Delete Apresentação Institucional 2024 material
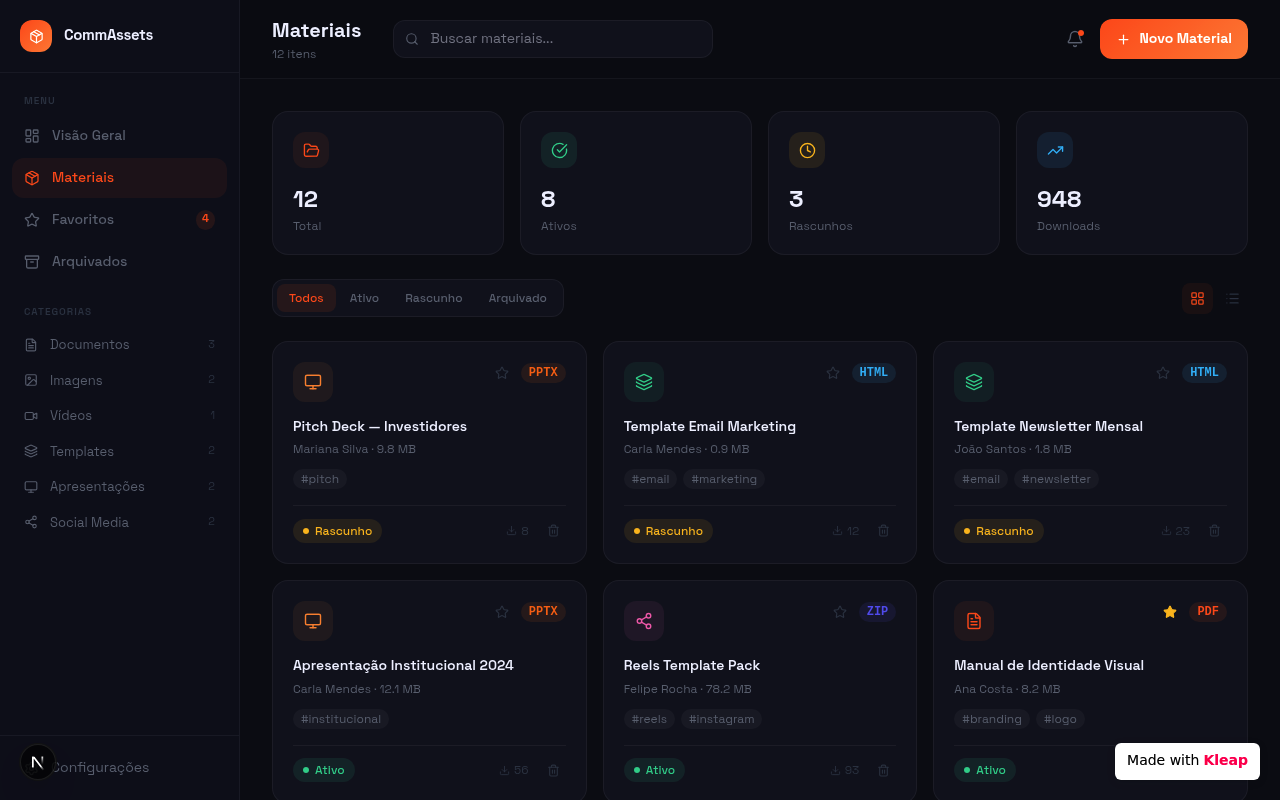 (x=553, y=770)
